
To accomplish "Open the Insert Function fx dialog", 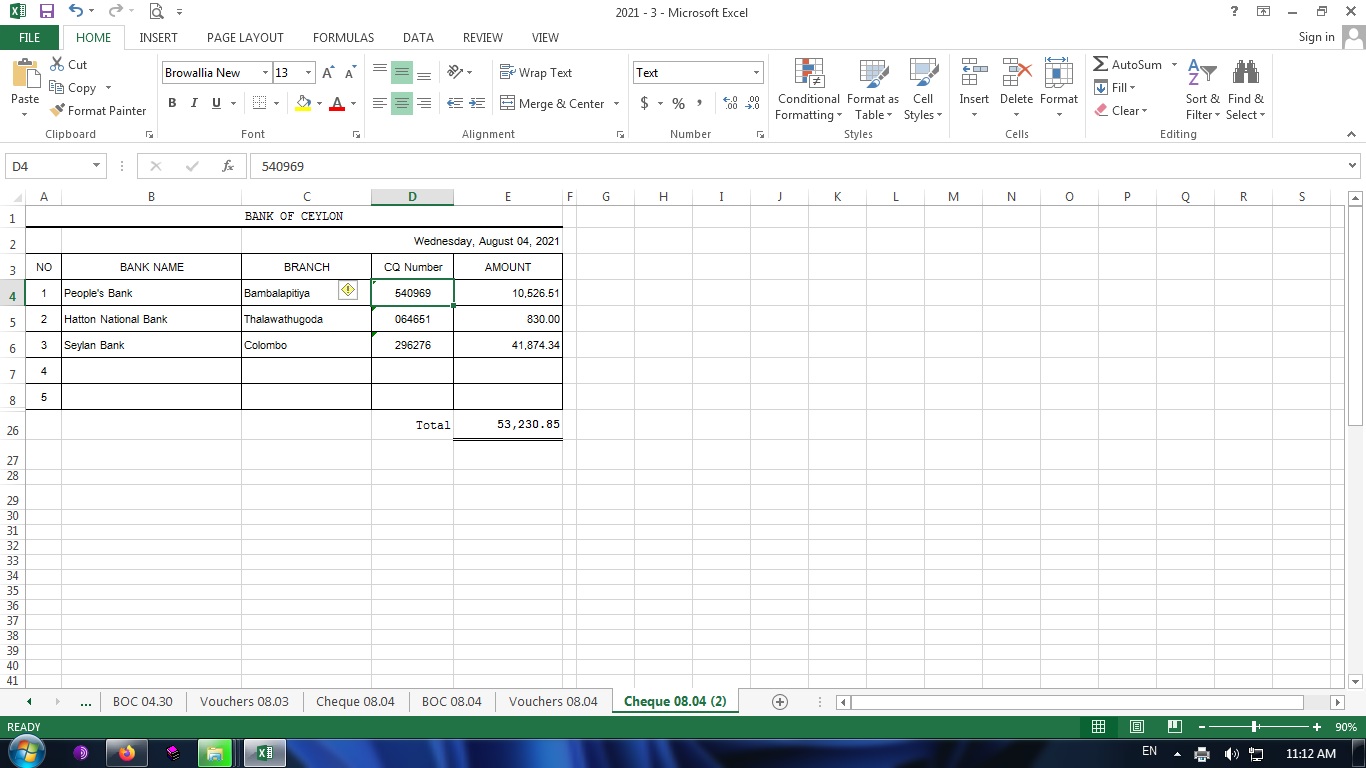I will pos(228,166).
